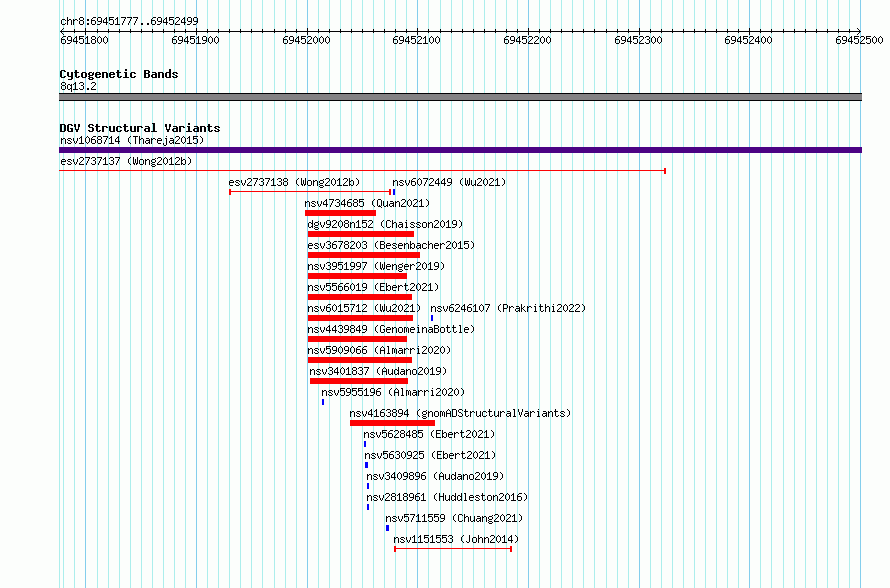The height and width of the screenshot is (588, 890).
Task: Click ruler position 69452400
Action: tap(748, 40)
